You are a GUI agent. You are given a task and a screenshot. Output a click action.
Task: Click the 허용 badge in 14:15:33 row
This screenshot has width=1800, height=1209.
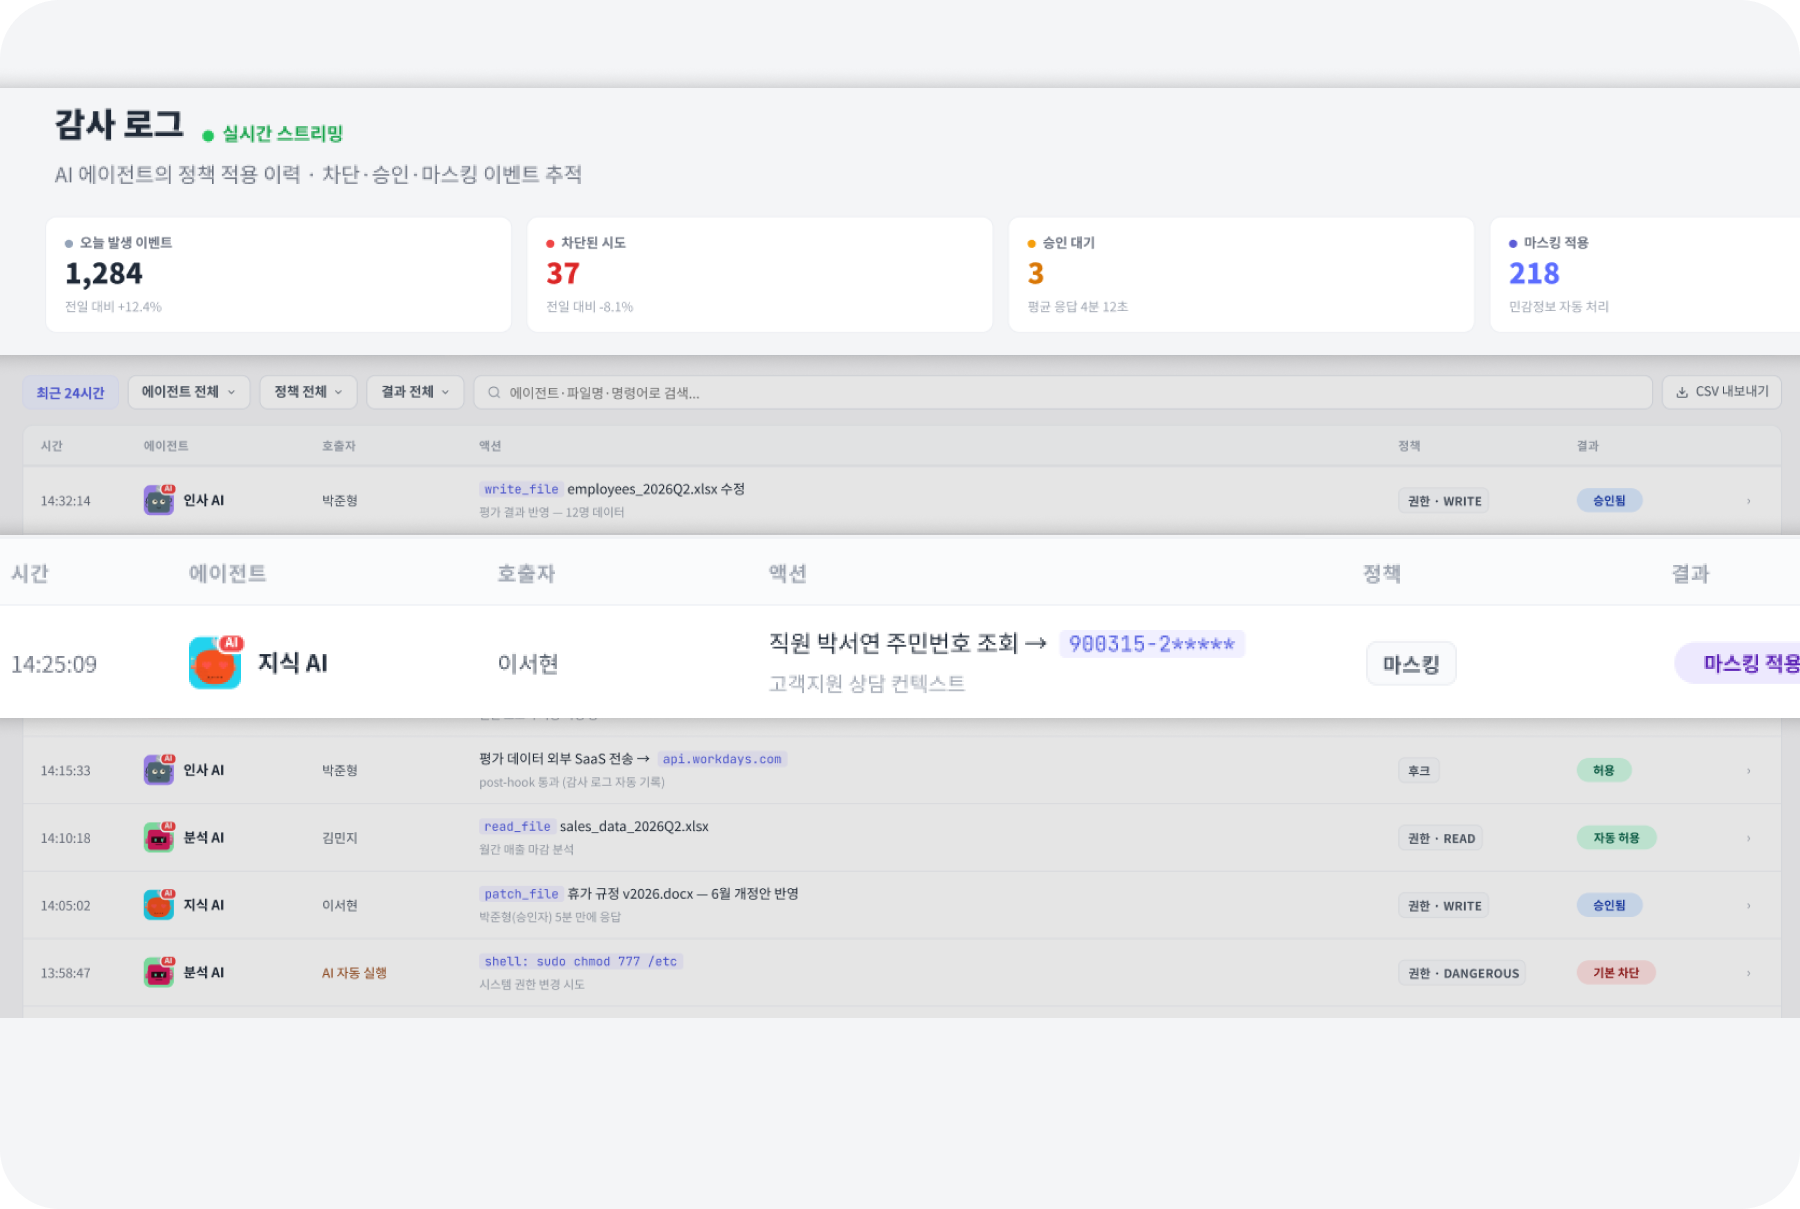[1604, 770]
